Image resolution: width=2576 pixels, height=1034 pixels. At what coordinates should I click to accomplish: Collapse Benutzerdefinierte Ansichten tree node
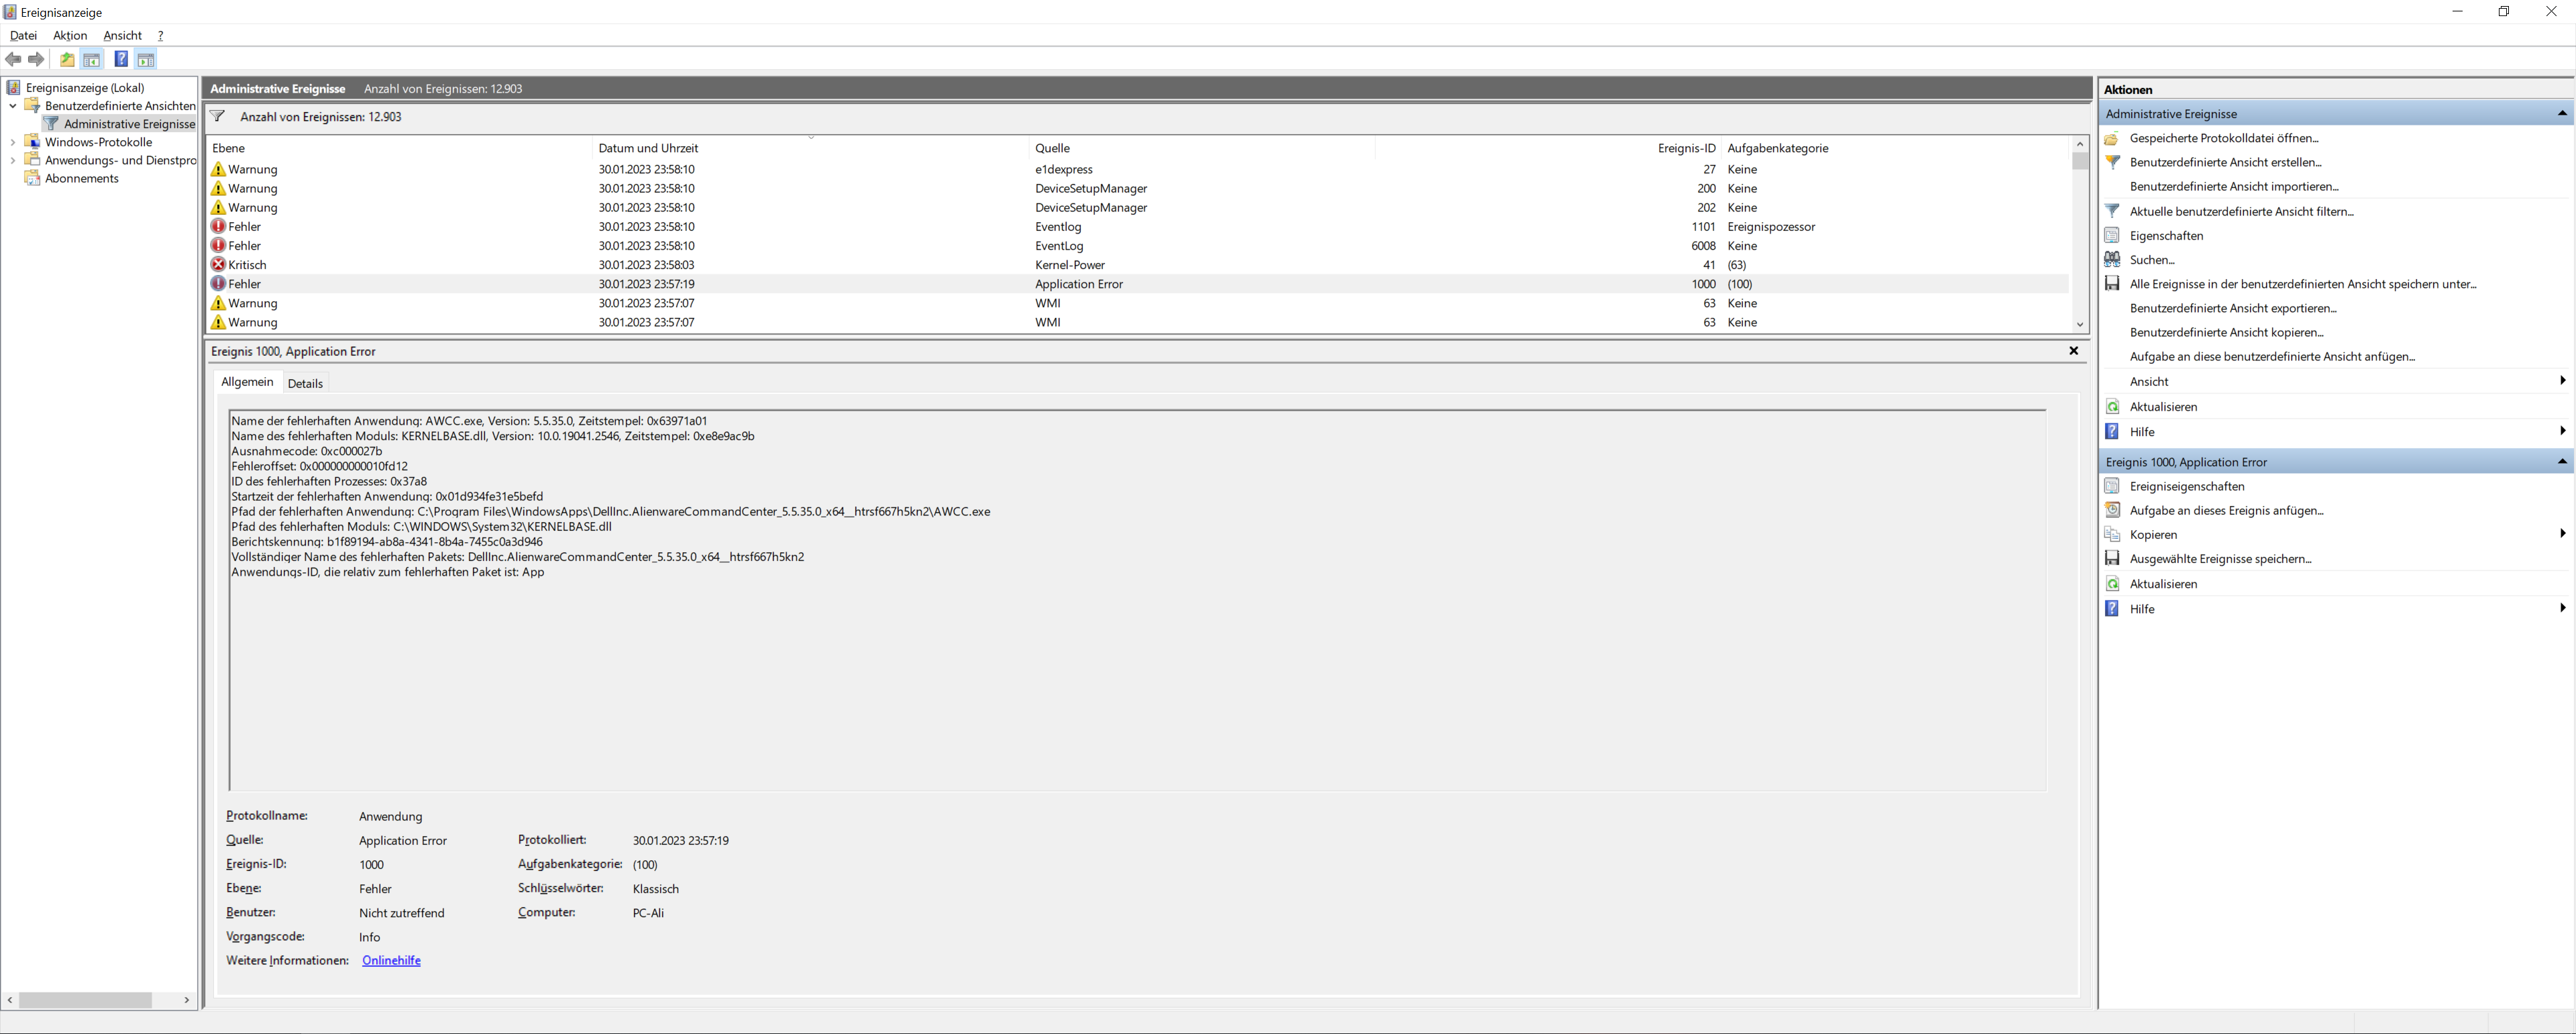tap(13, 106)
